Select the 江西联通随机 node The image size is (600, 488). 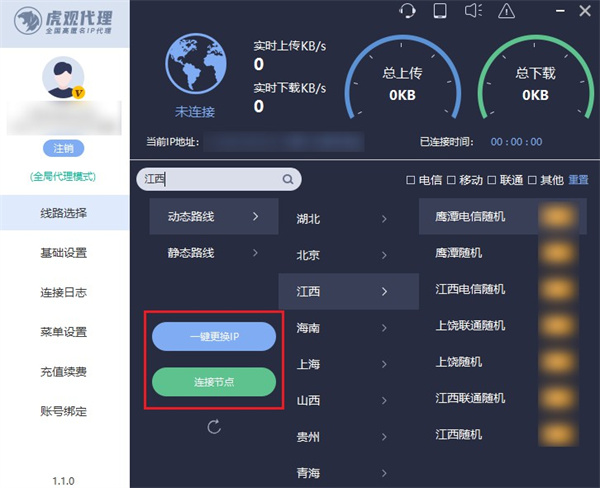point(503,398)
